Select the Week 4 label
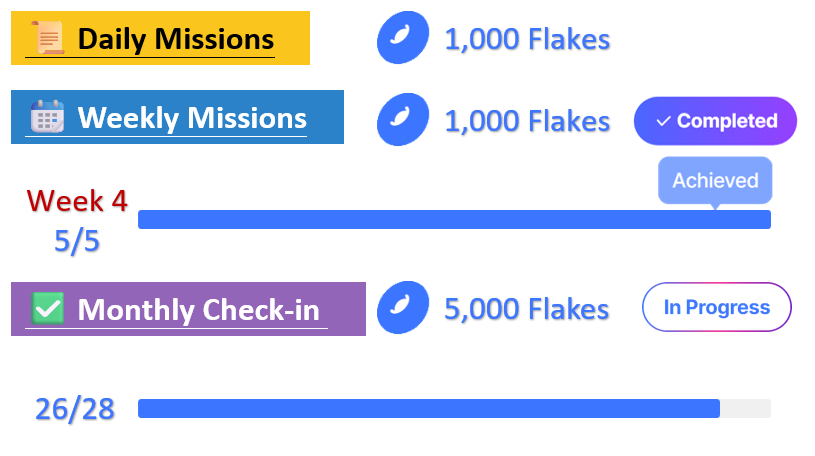The height and width of the screenshot is (456, 815). coord(77,201)
